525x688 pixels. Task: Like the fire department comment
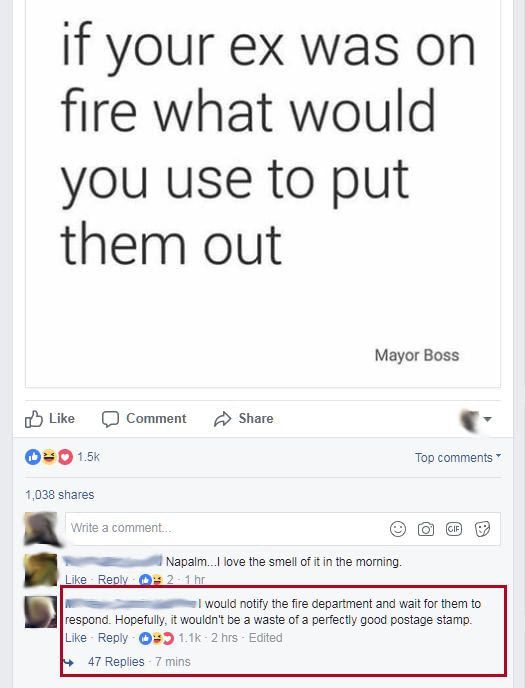click(x=75, y=638)
